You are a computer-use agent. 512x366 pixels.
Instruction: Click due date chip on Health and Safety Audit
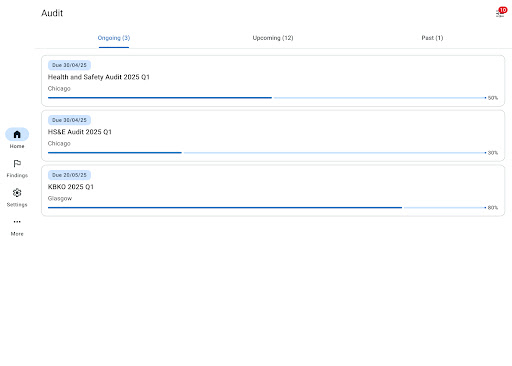pos(69,65)
